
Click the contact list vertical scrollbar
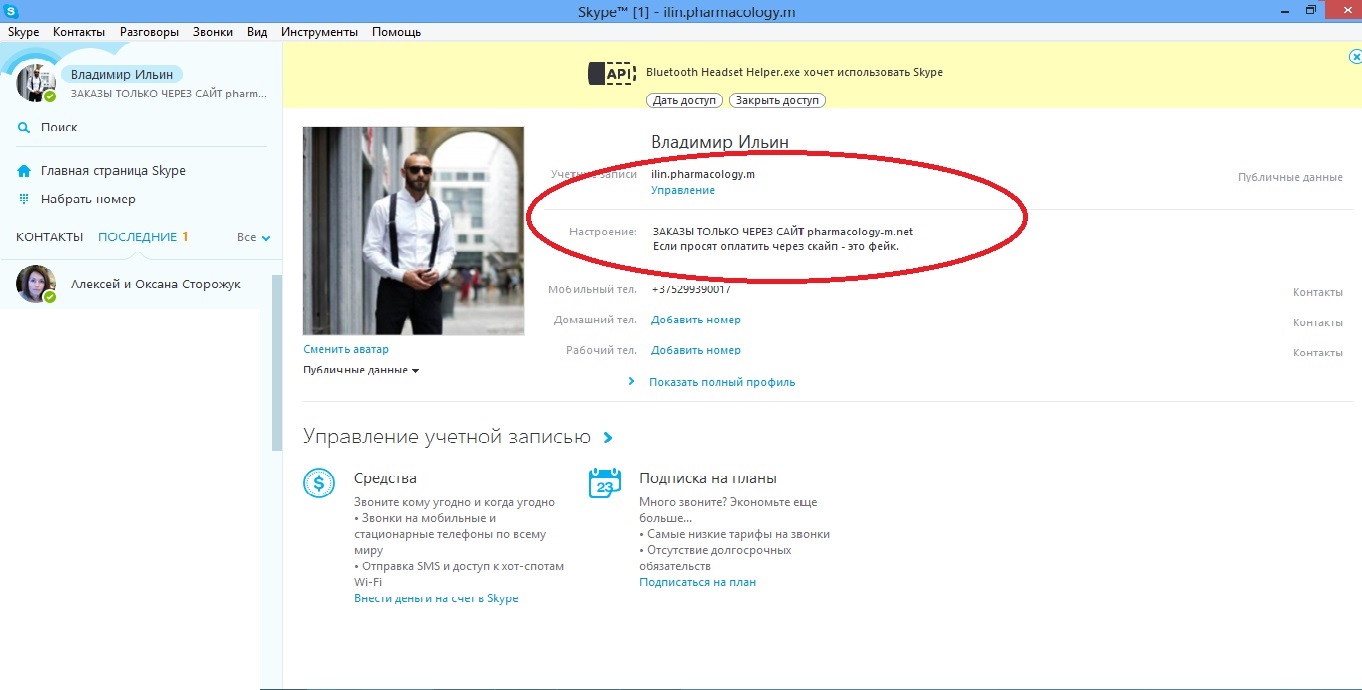[x=277, y=362]
